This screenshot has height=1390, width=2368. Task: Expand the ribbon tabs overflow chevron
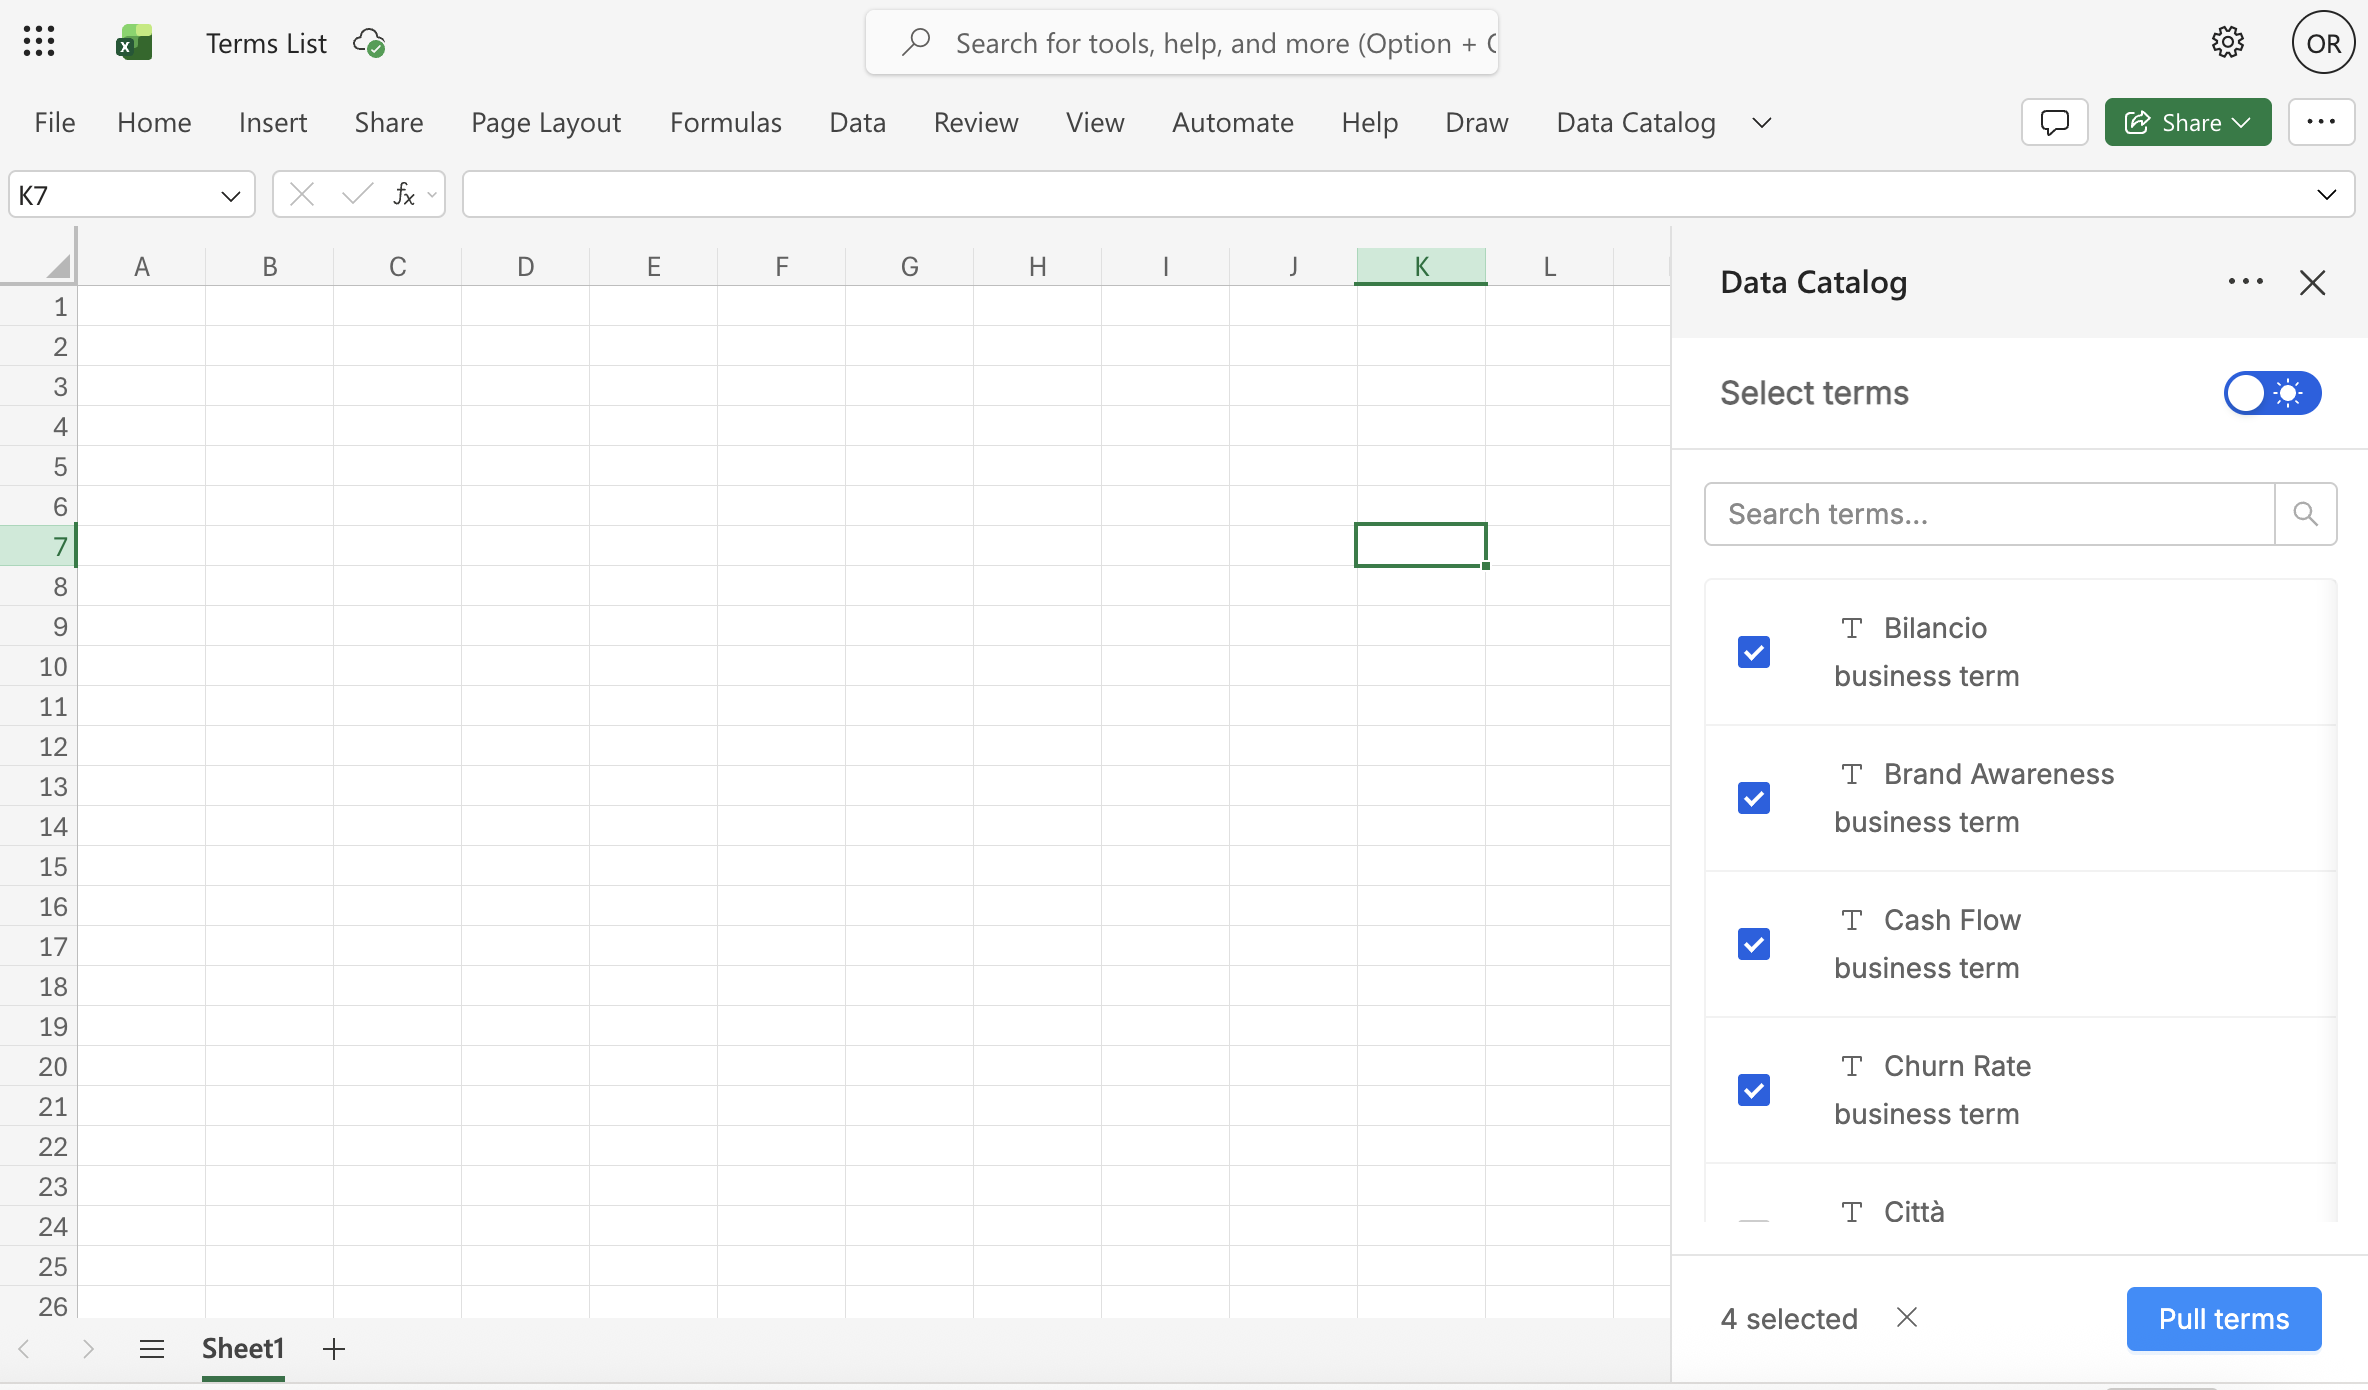point(1762,122)
